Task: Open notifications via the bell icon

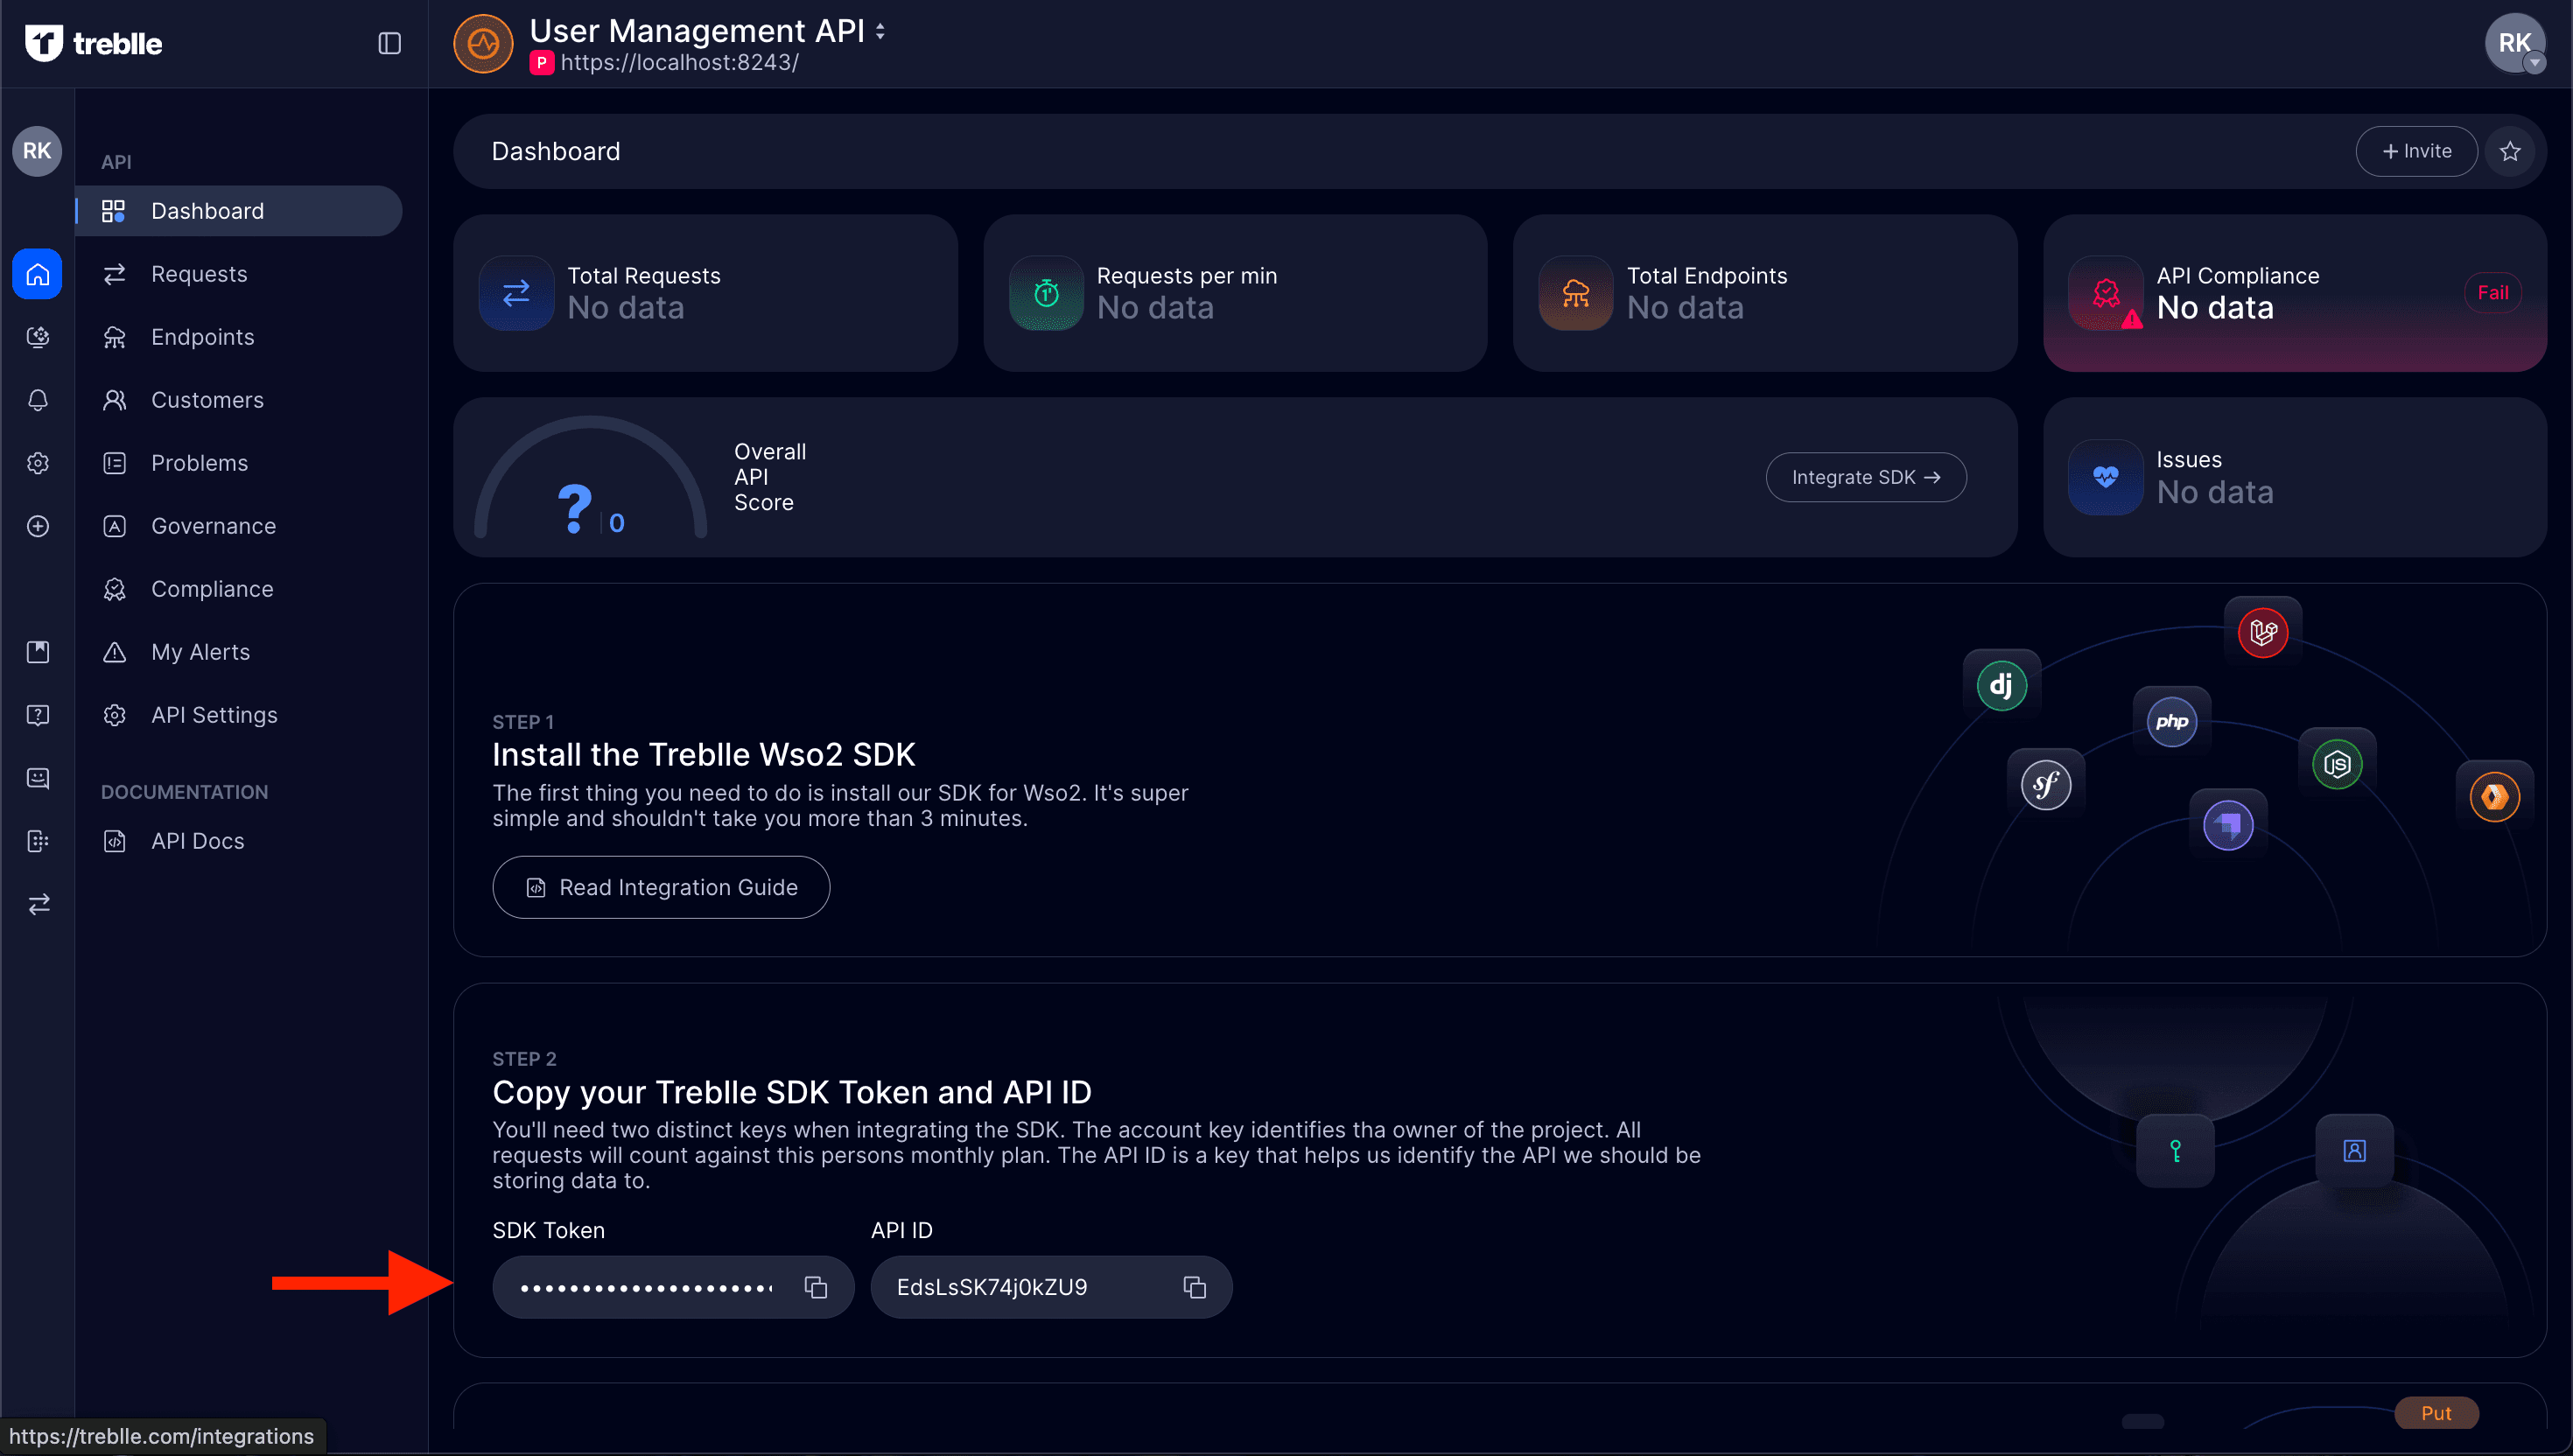Action: tap(37, 400)
